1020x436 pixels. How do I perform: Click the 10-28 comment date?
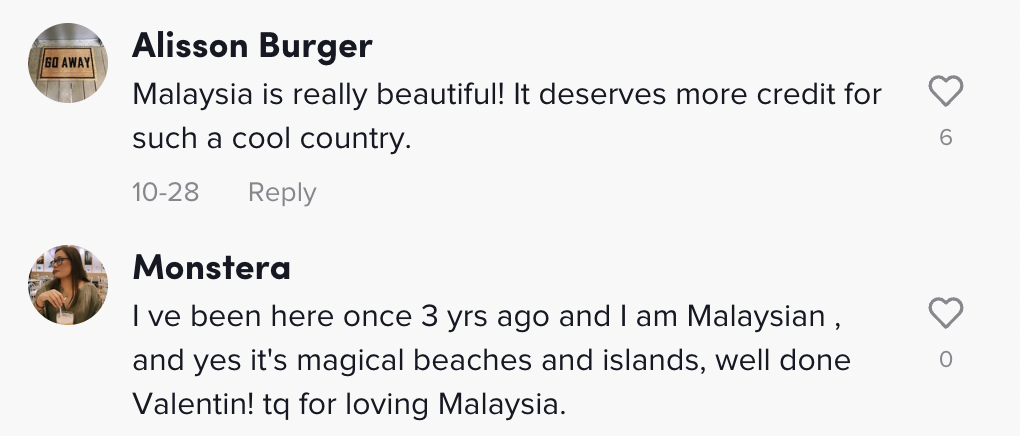click(x=166, y=192)
